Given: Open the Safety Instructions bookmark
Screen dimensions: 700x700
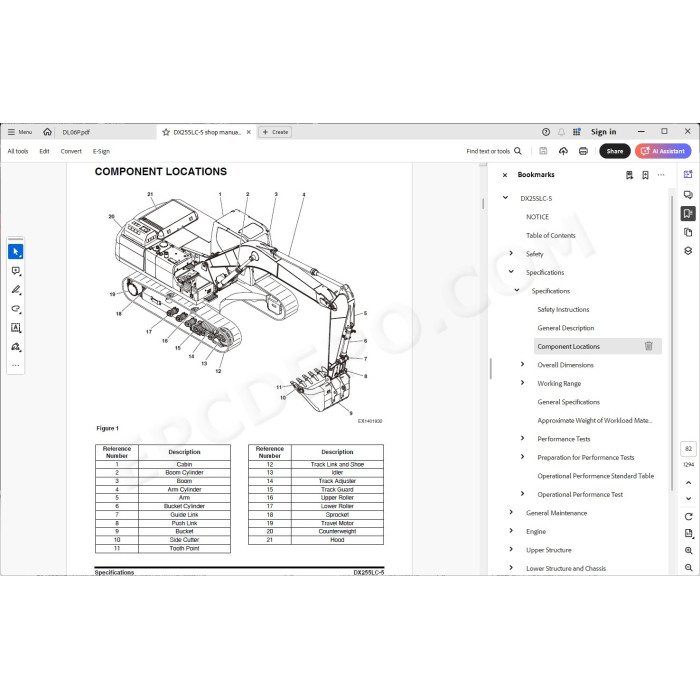Looking at the screenshot, I should tap(563, 309).
